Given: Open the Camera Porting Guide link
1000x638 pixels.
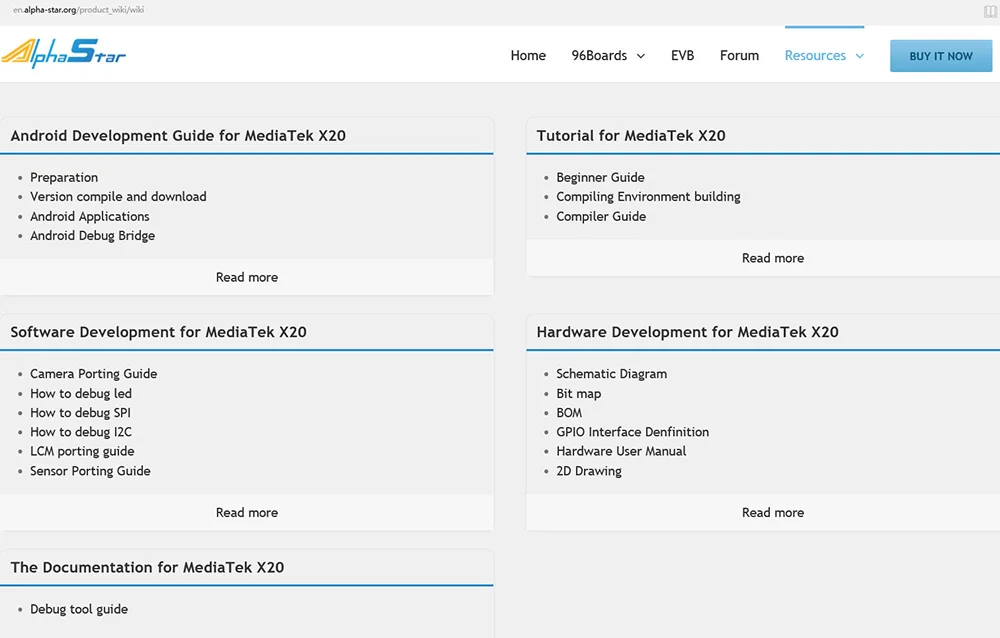Looking at the screenshot, I should tap(93, 374).
